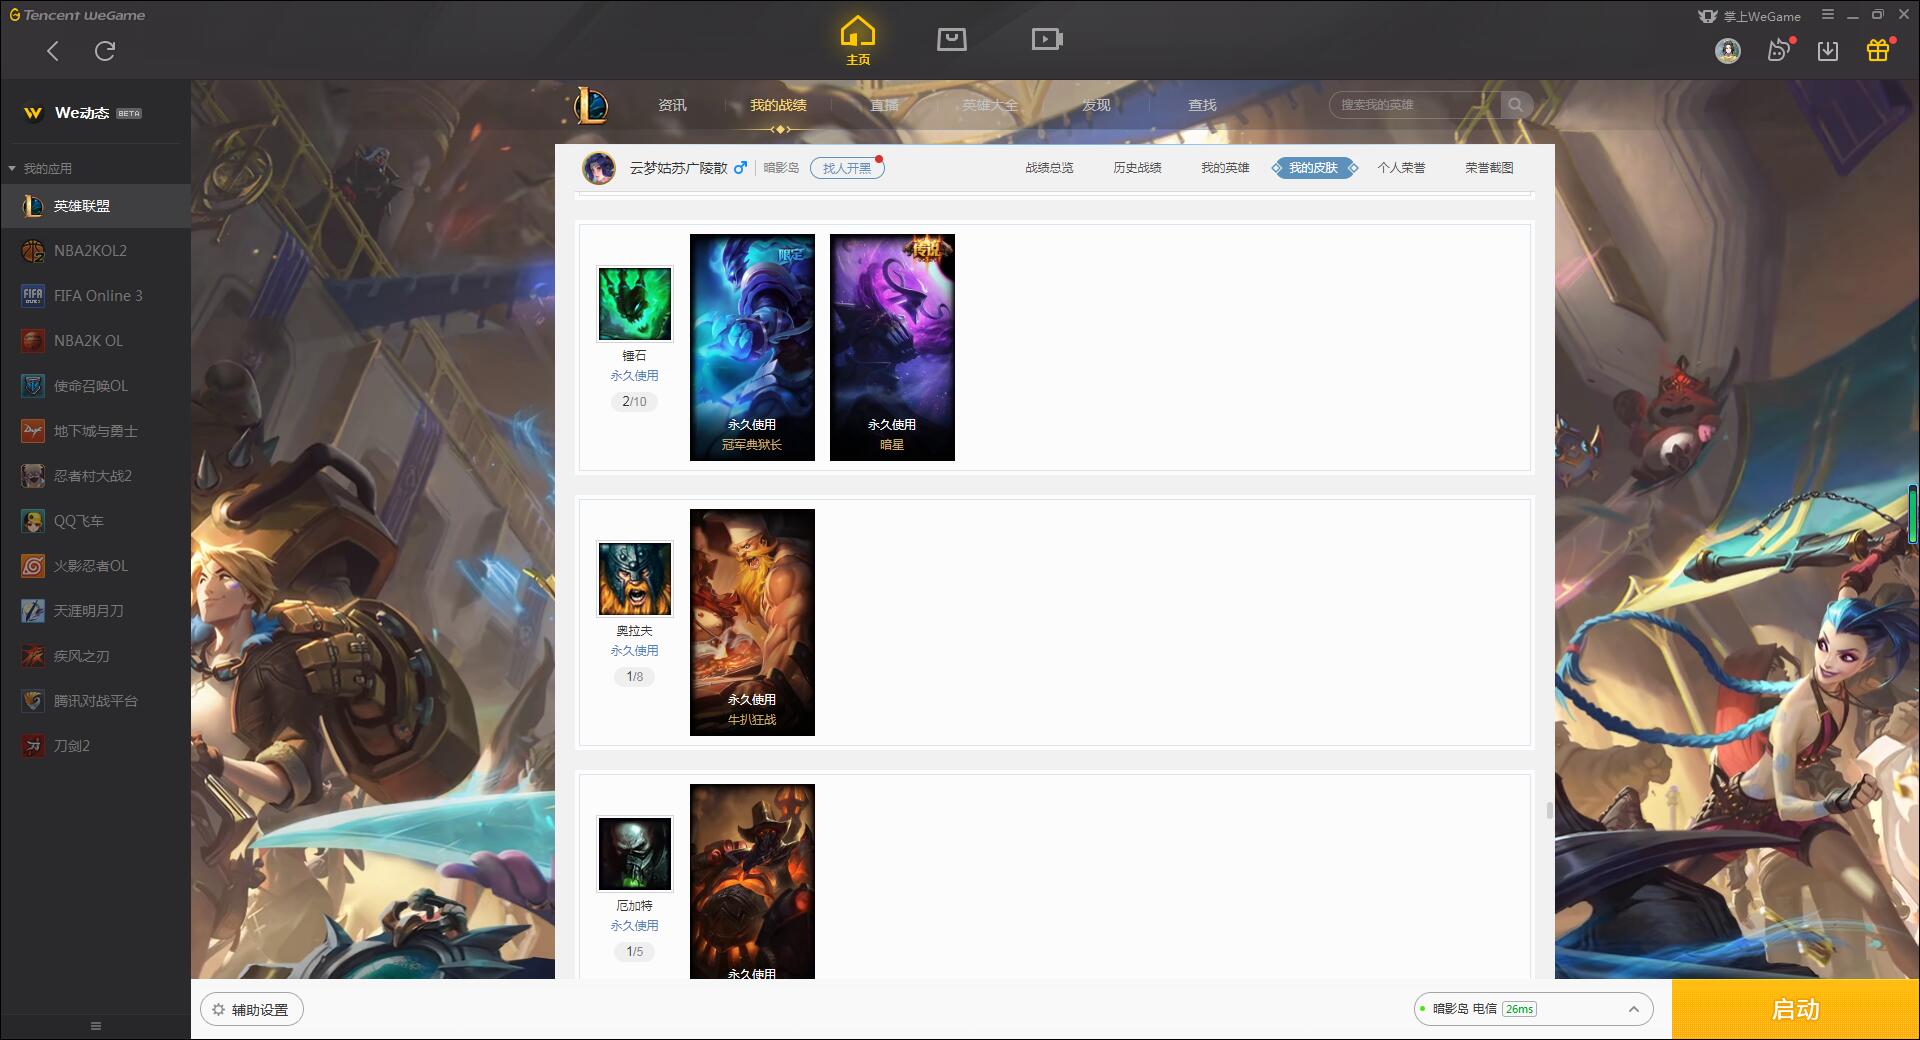Click the 厄加特 skin card at the bottom
Image resolution: width=1920 pixels, height=1040 pixels.
[x=752, y=881]
